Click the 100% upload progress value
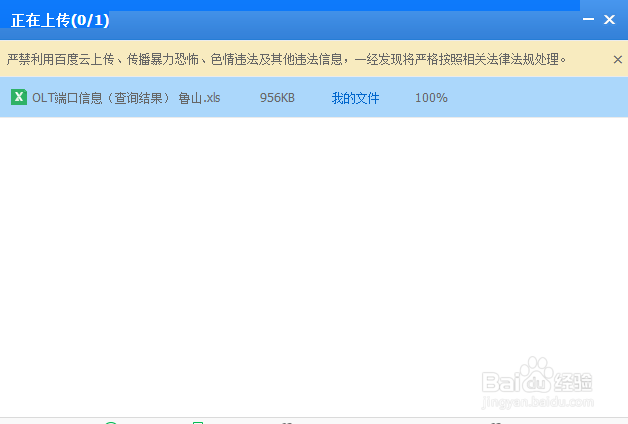 [431, 98]
